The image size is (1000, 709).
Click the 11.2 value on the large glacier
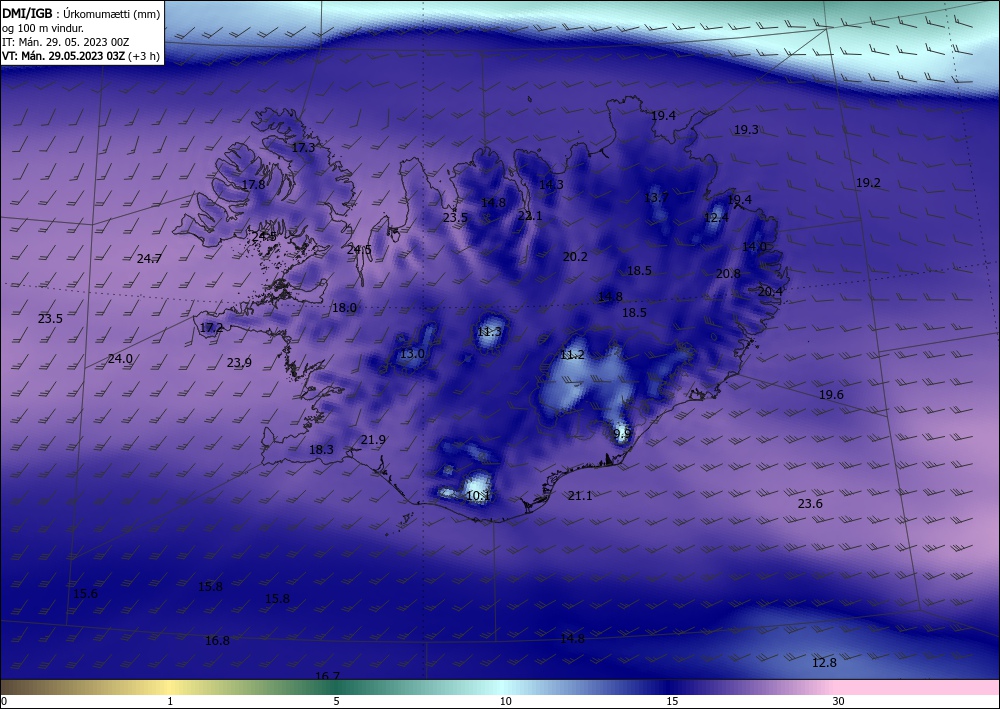[572, 354]
